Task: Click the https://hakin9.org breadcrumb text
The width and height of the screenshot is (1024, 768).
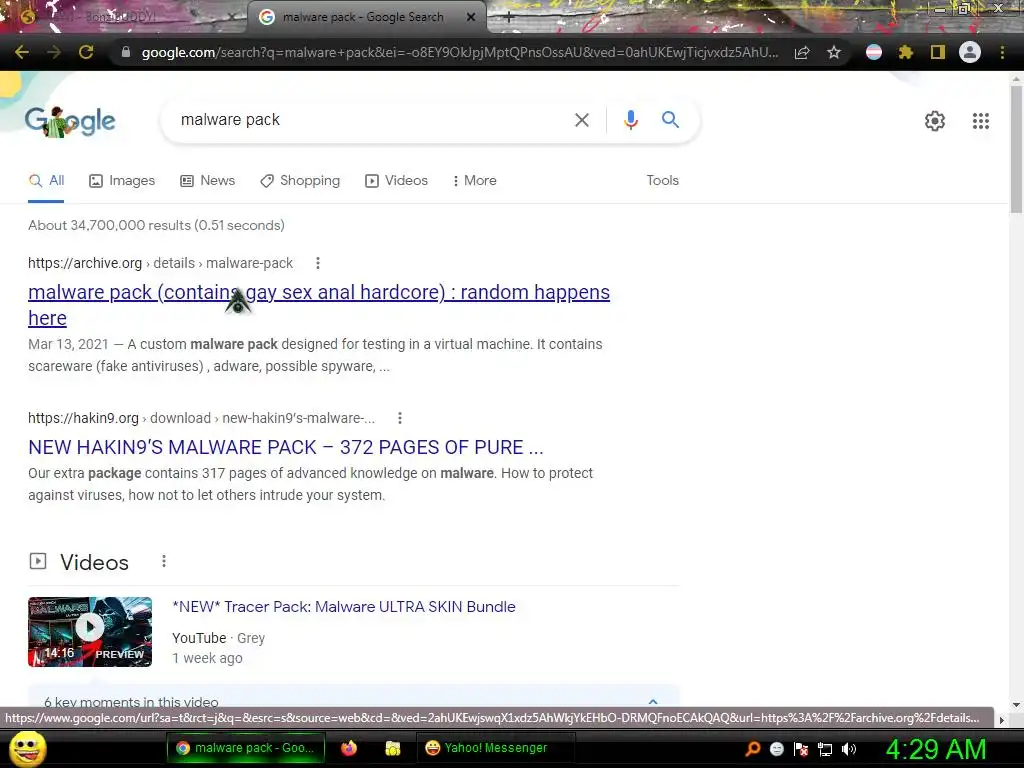Action: click(x=84, y=418)
